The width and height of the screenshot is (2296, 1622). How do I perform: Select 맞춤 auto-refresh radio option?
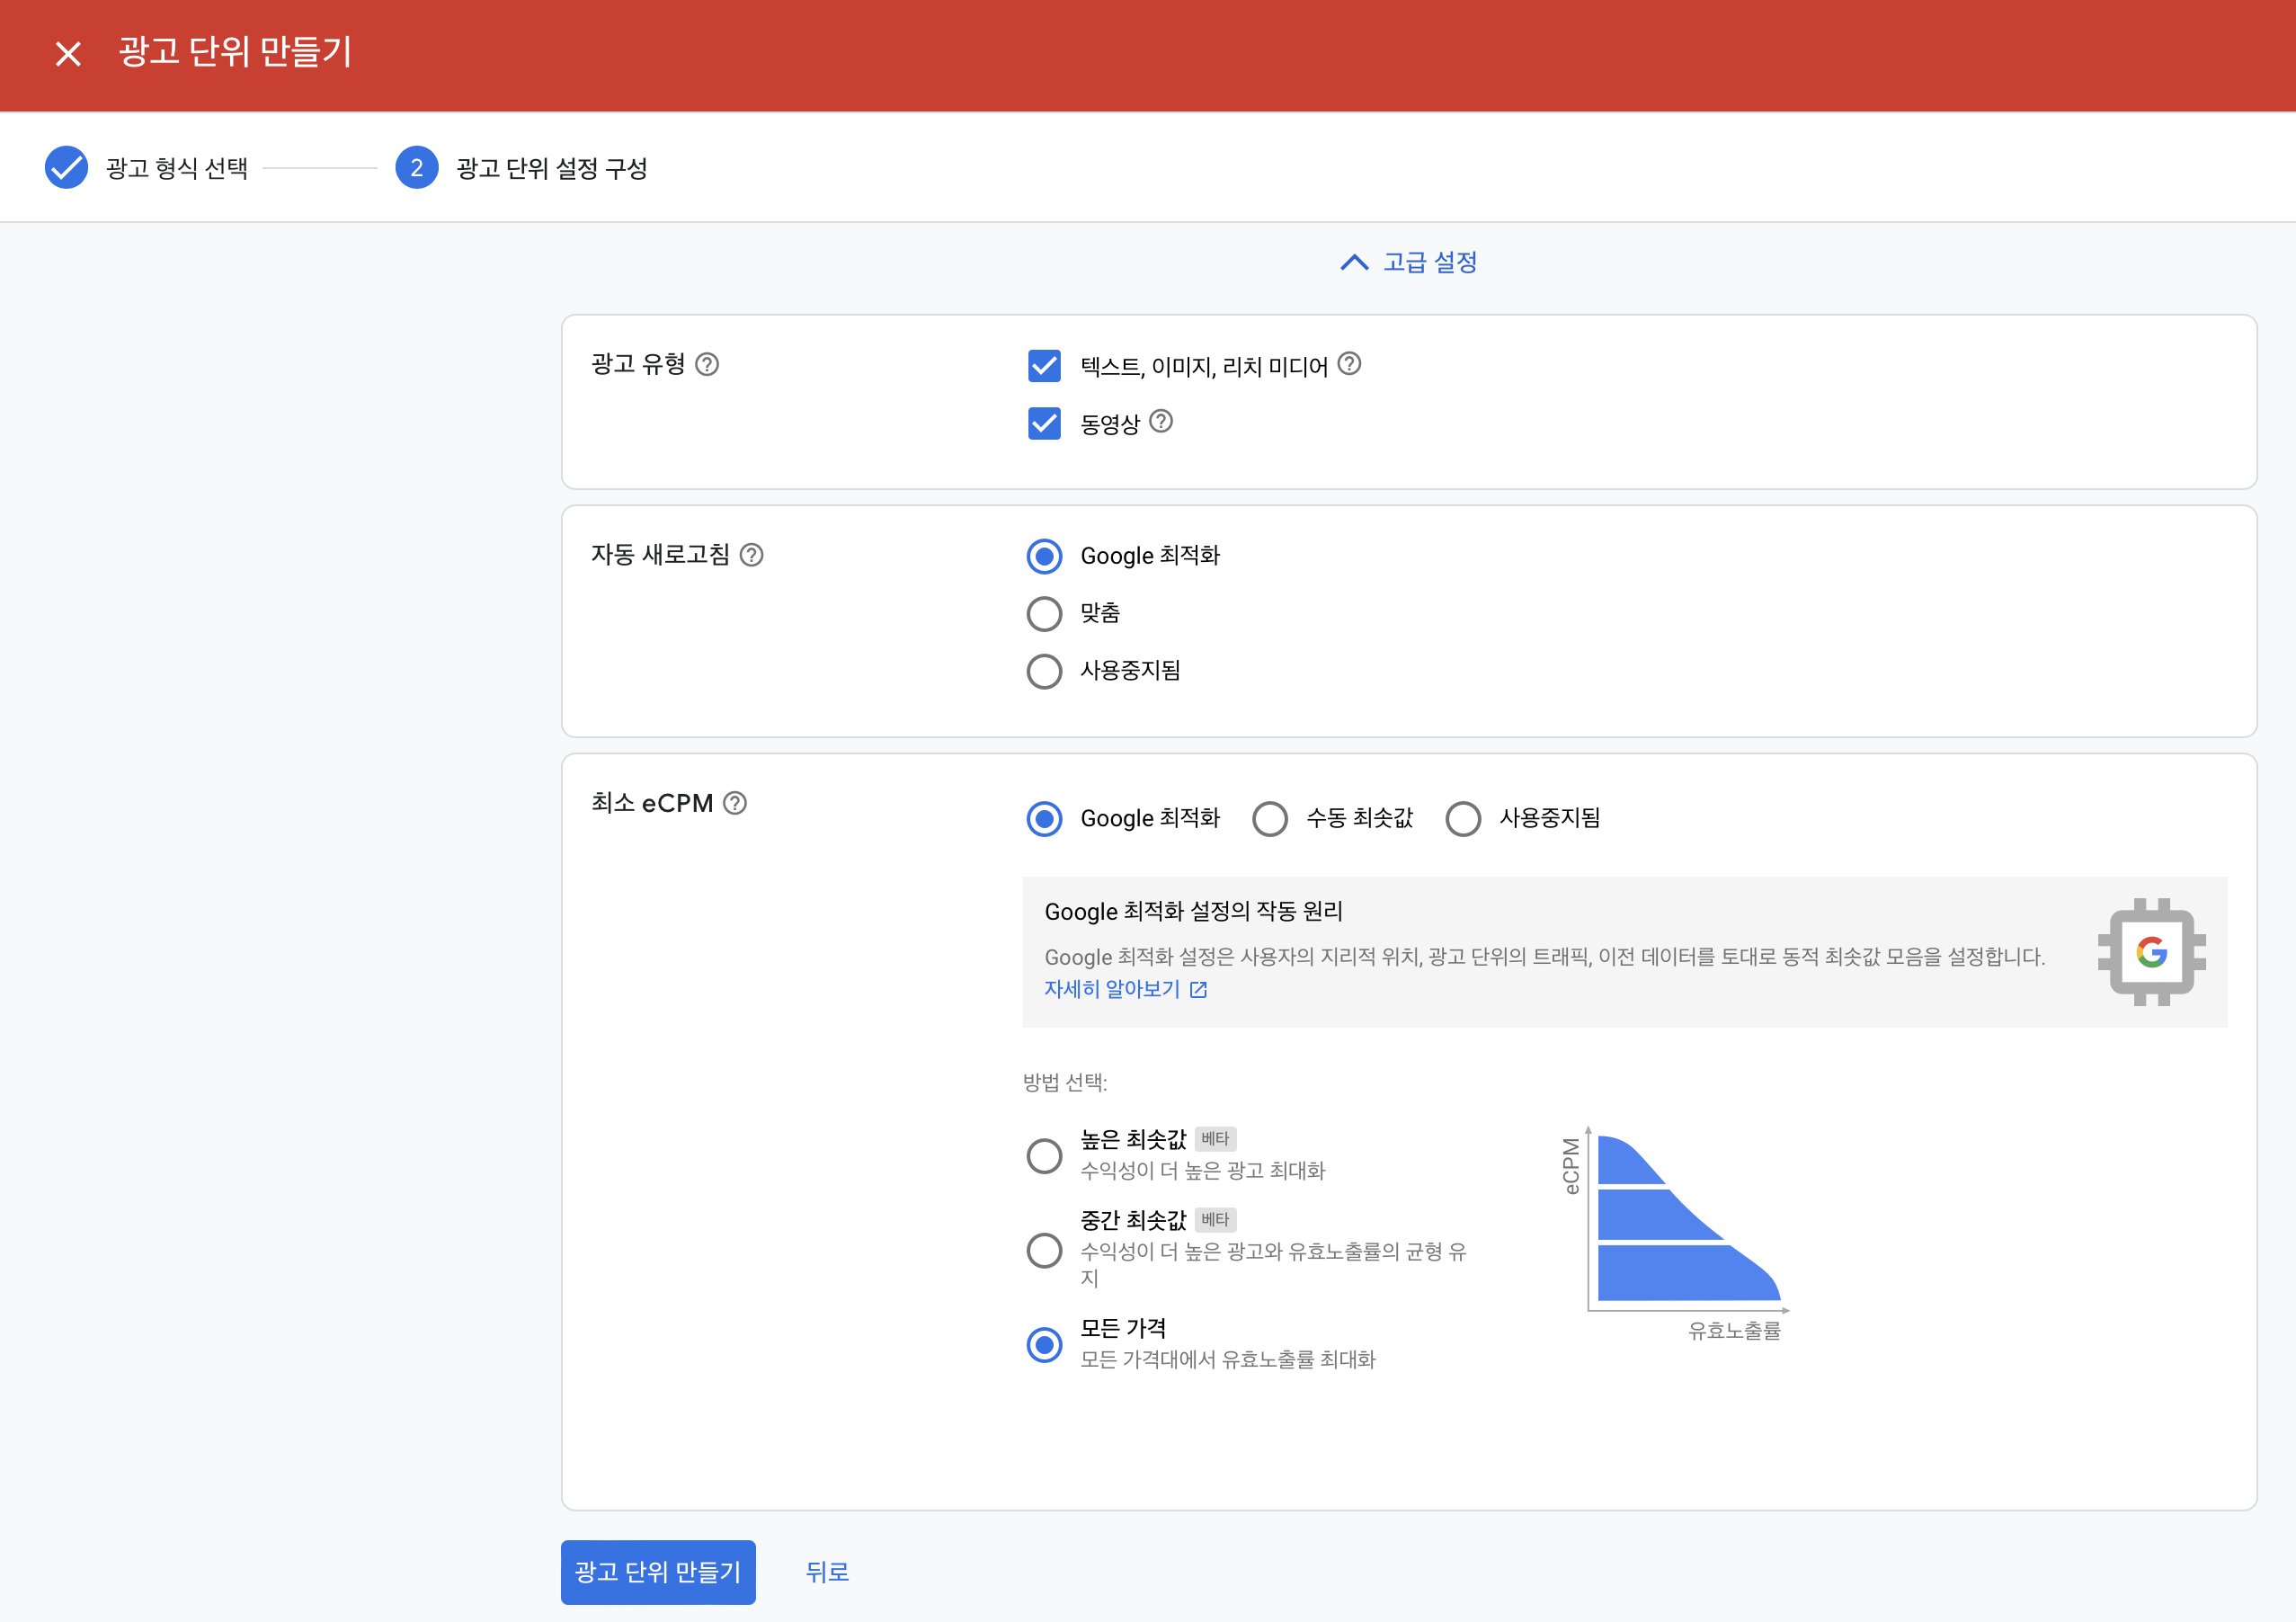click(x=1044, y=613)
